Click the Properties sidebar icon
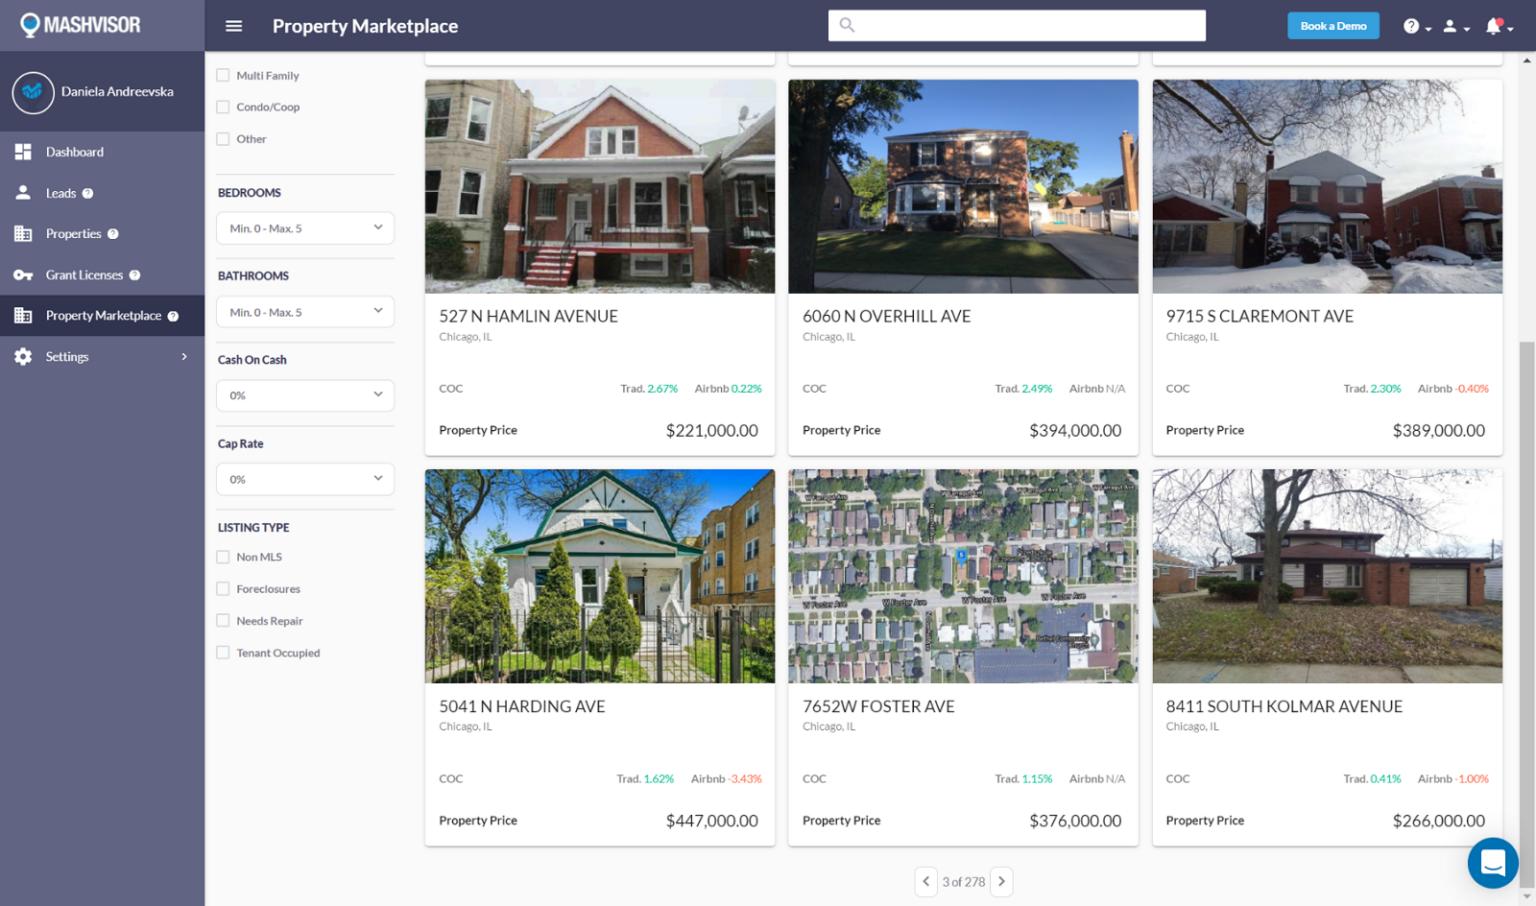1536x906 pixels. tap(23, 233)
